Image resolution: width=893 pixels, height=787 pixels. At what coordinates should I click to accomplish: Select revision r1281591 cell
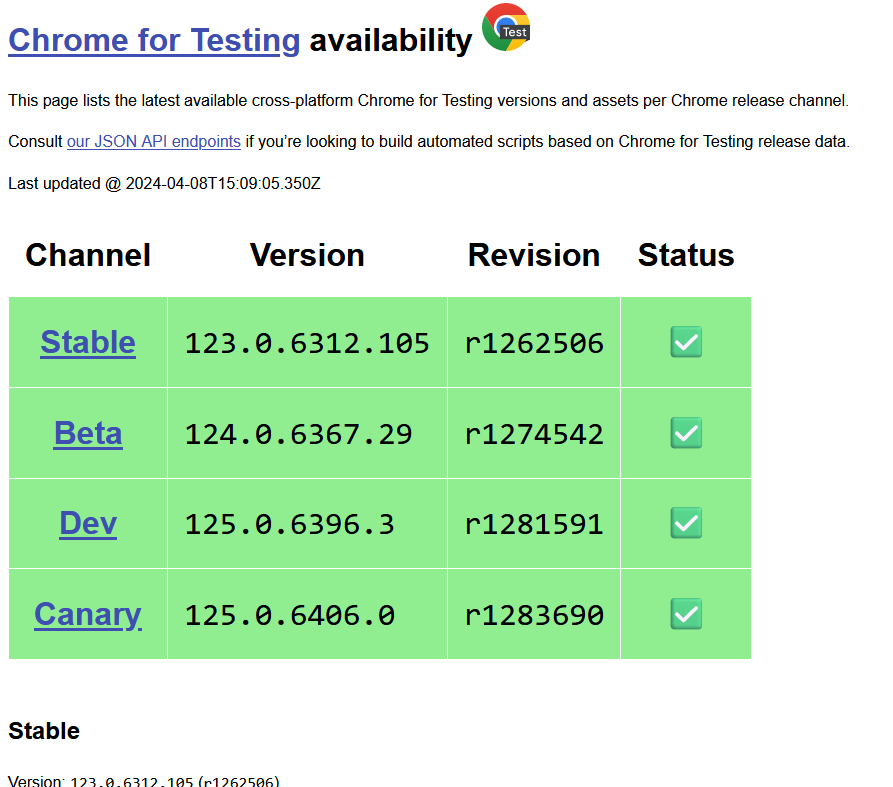534,524
